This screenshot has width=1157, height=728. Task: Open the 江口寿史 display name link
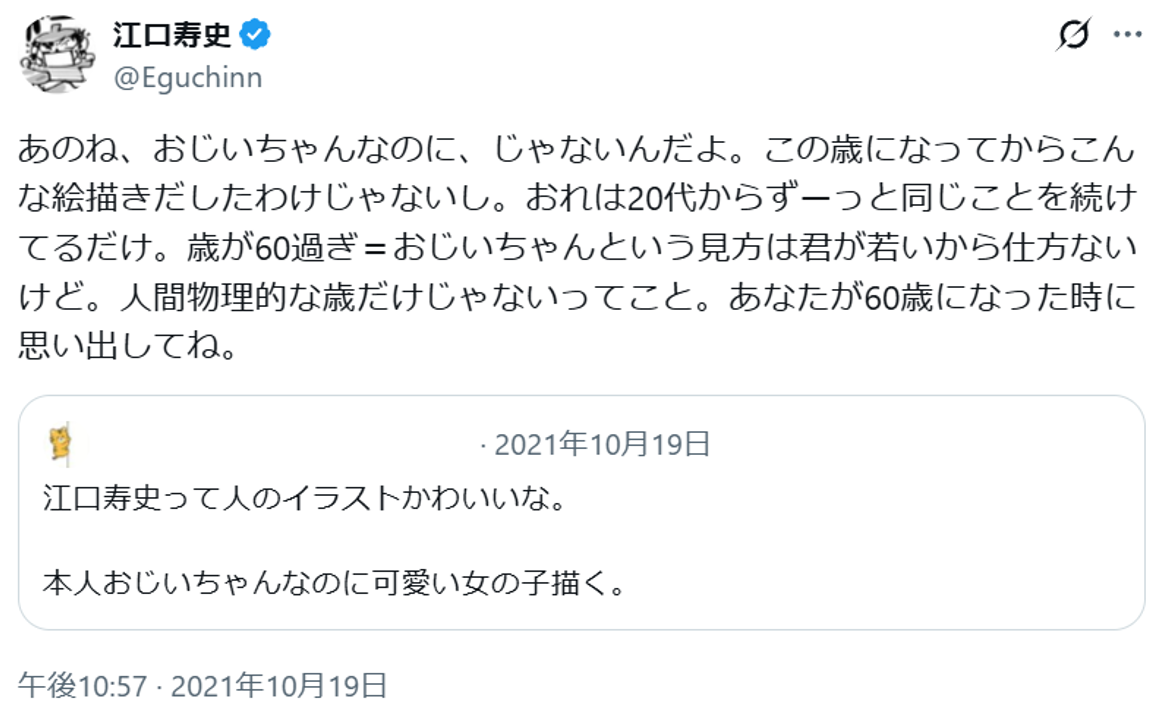pyautogui.click(x=172, y=36)
